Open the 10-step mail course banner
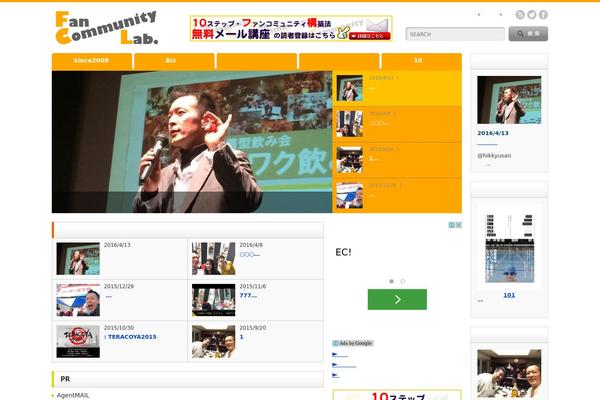 click(x=291, y=28)
